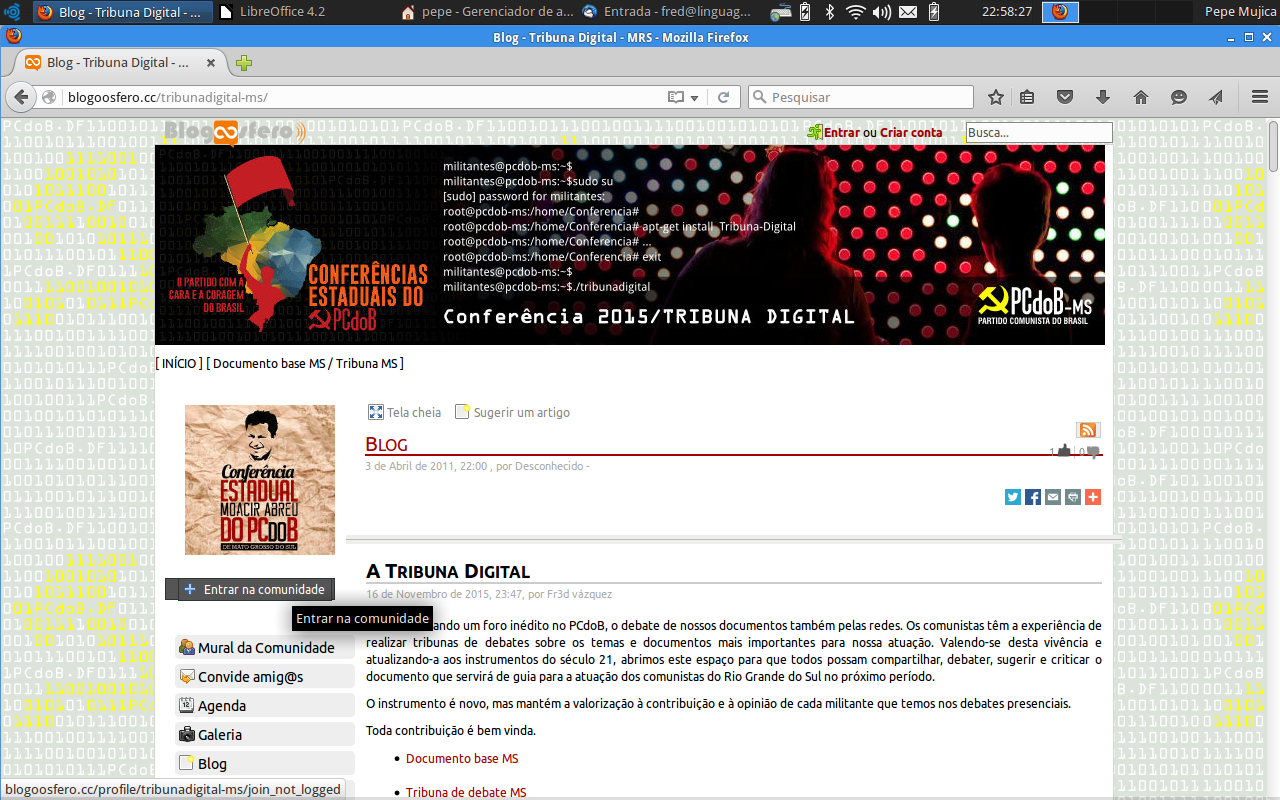Go to Firefox home page icon
Screen dimensions: 1280x800
(1141, 97)
